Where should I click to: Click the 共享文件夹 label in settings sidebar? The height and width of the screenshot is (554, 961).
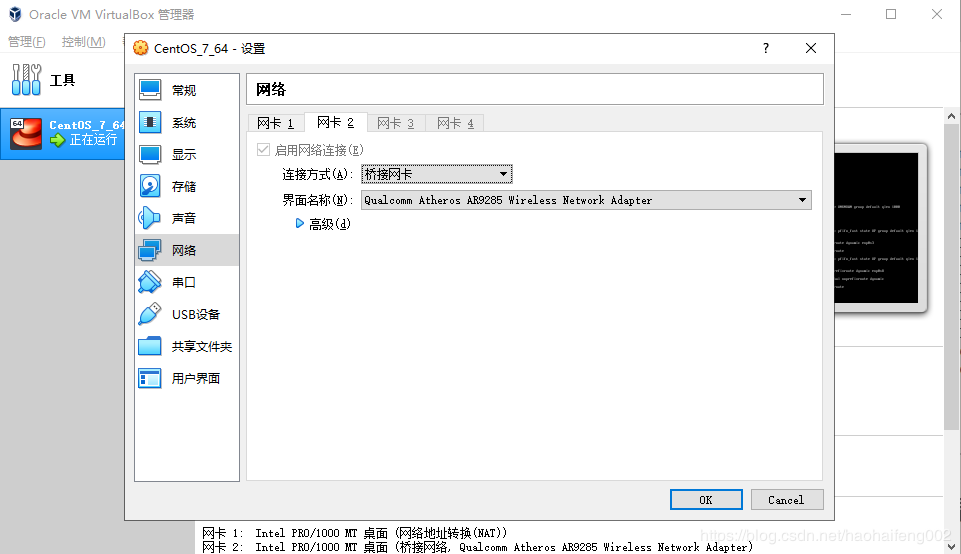tap(202, 346)
